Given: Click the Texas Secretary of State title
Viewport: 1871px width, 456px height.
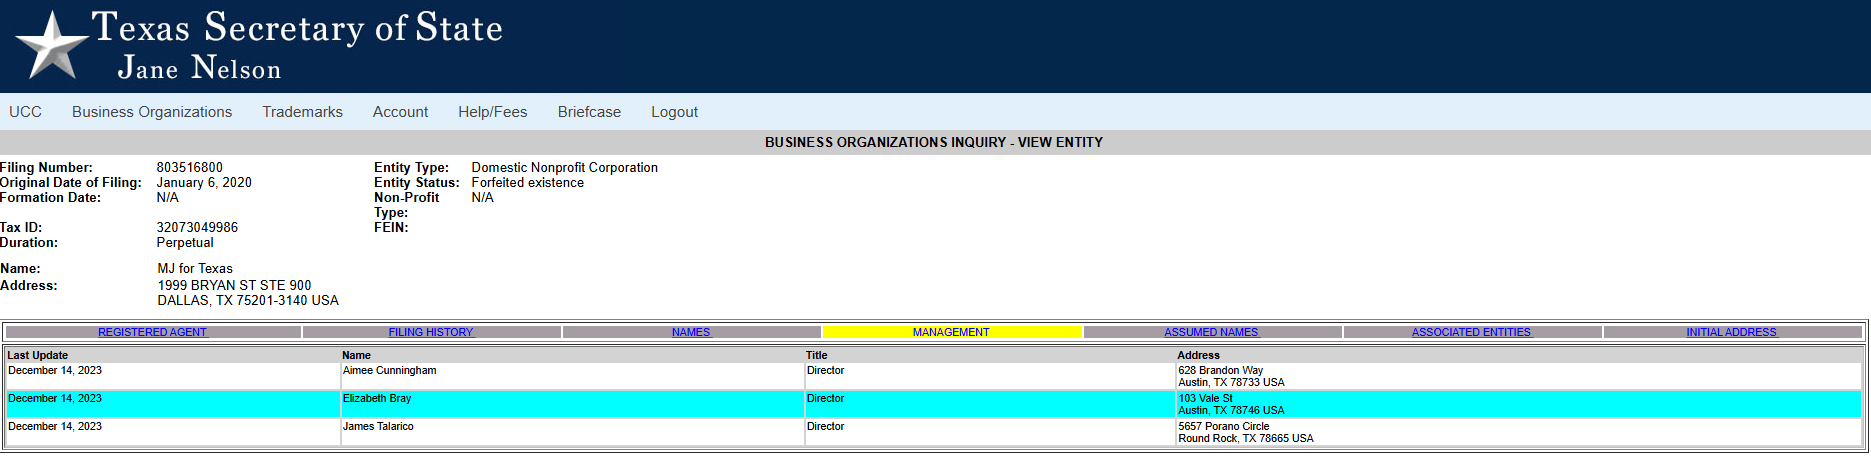Looking at the screenshot, I should pos(297,28).
